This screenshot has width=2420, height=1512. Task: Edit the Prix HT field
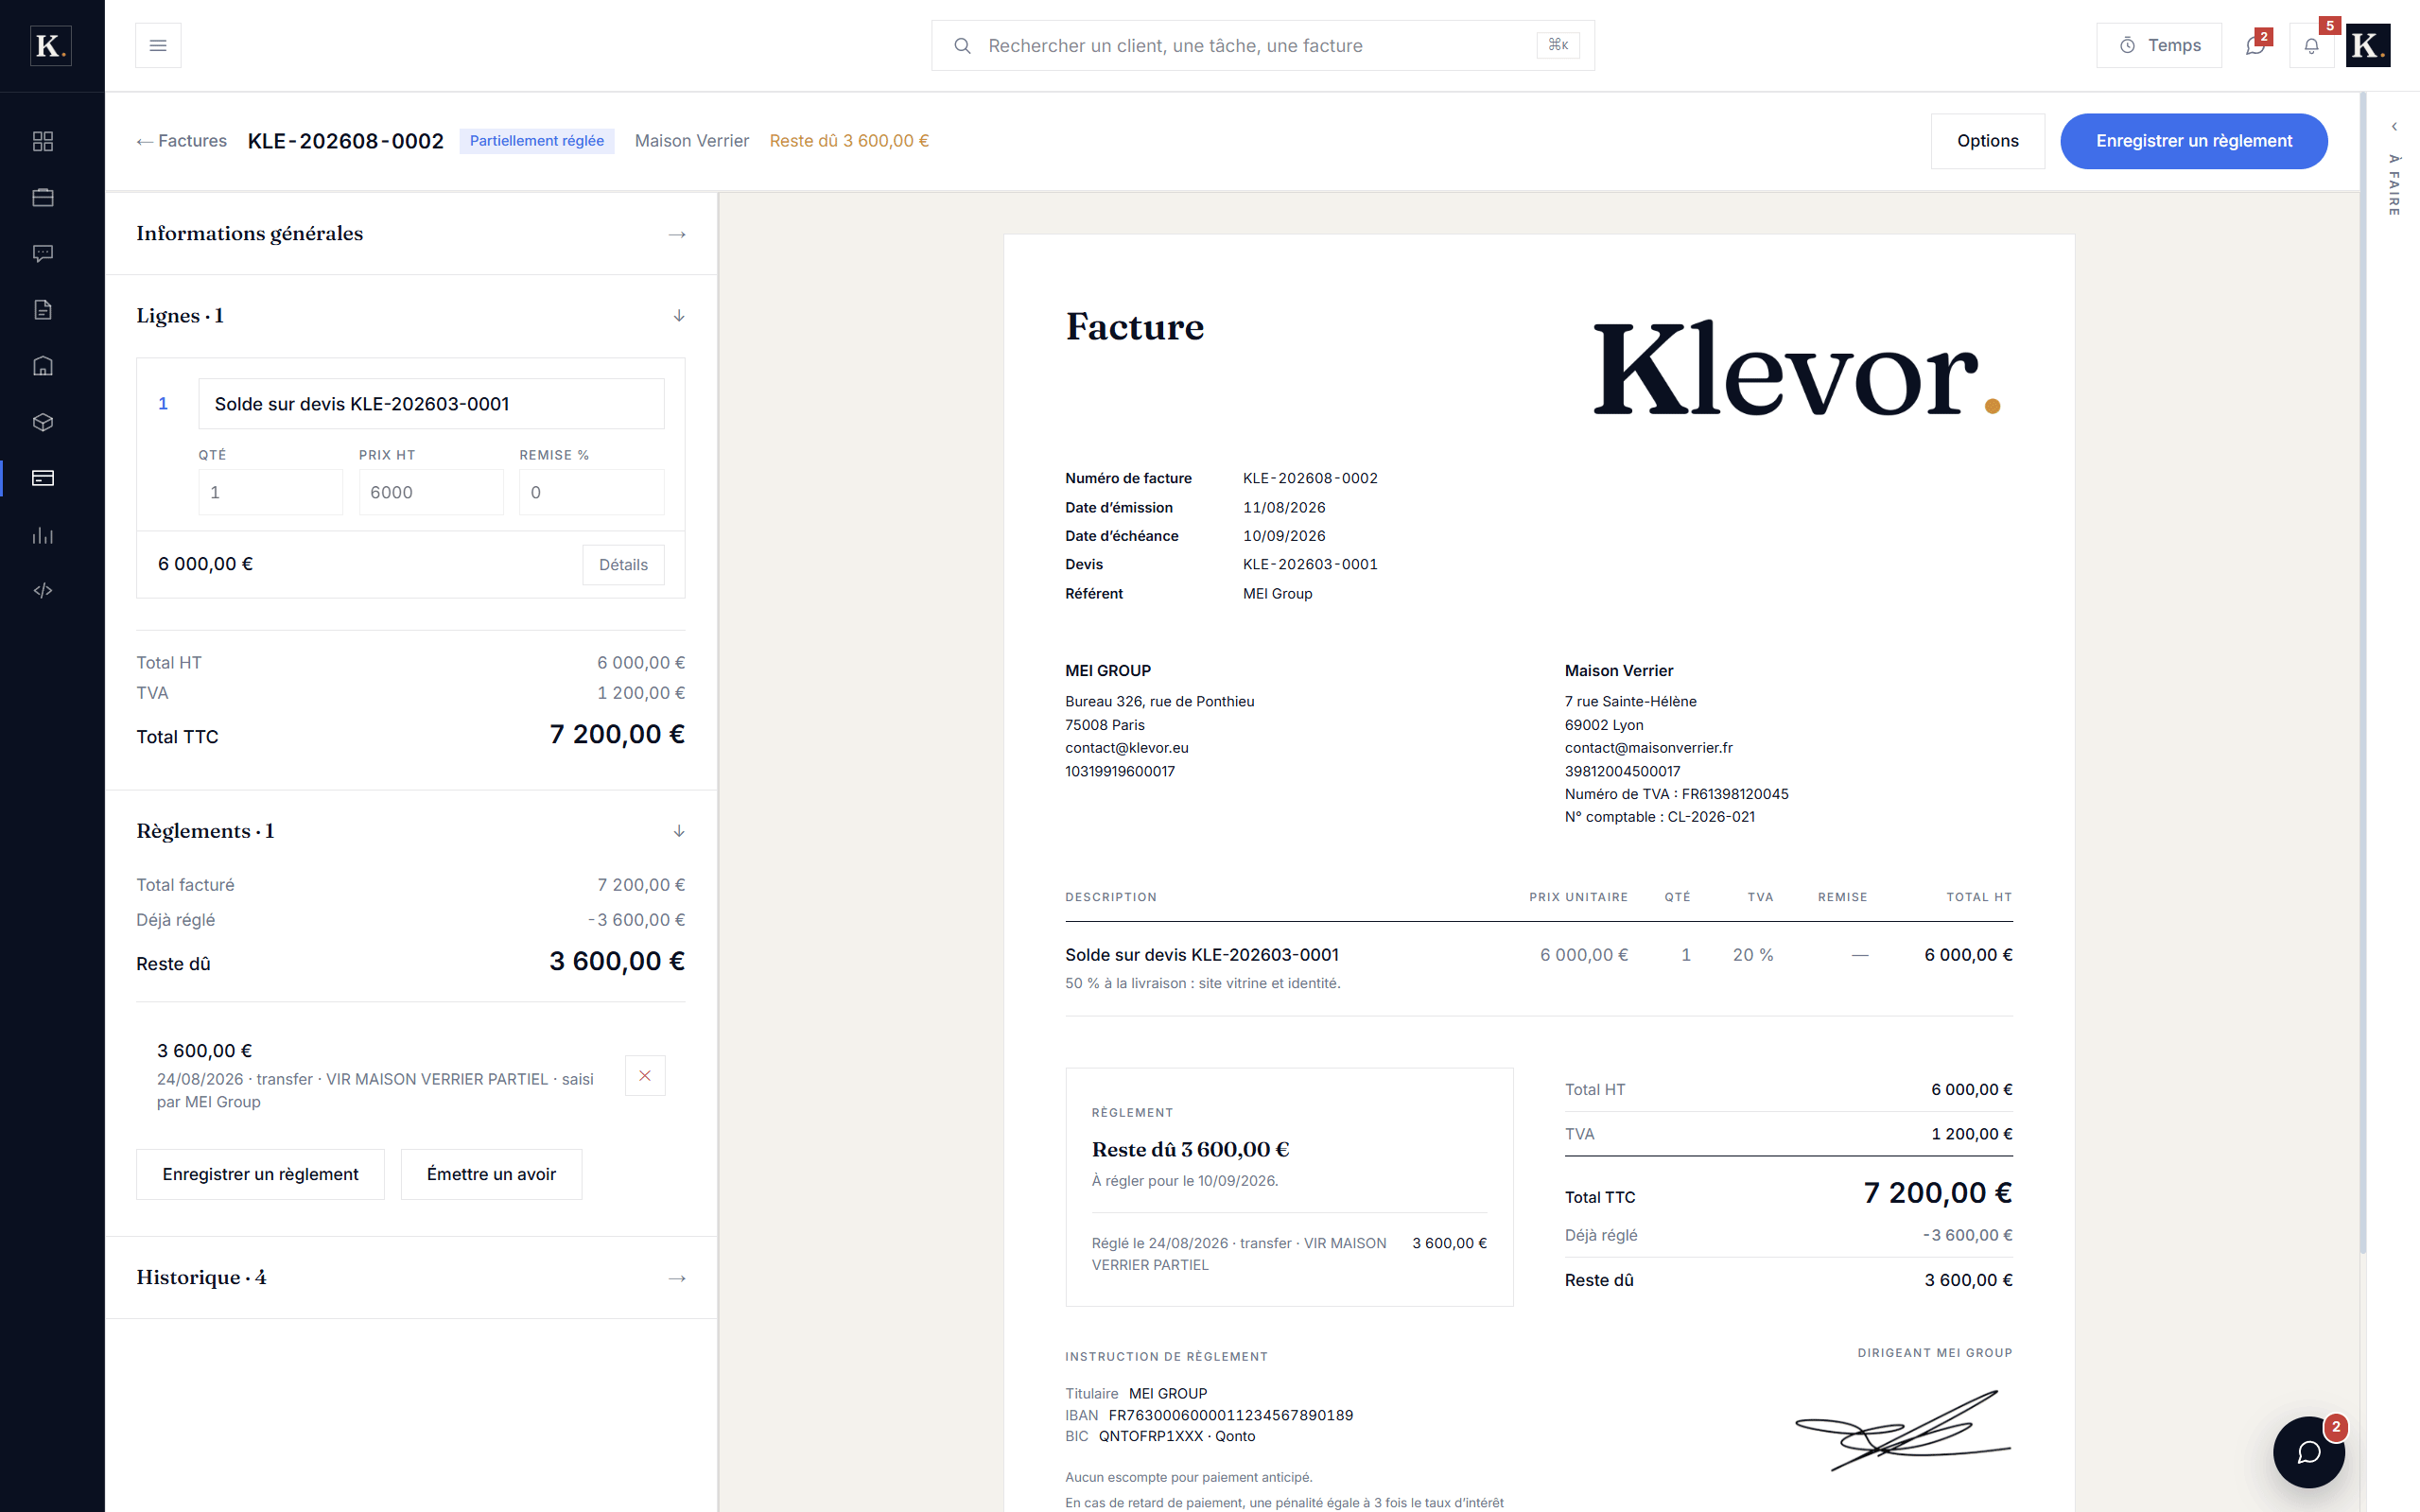(x=431, y=492)
